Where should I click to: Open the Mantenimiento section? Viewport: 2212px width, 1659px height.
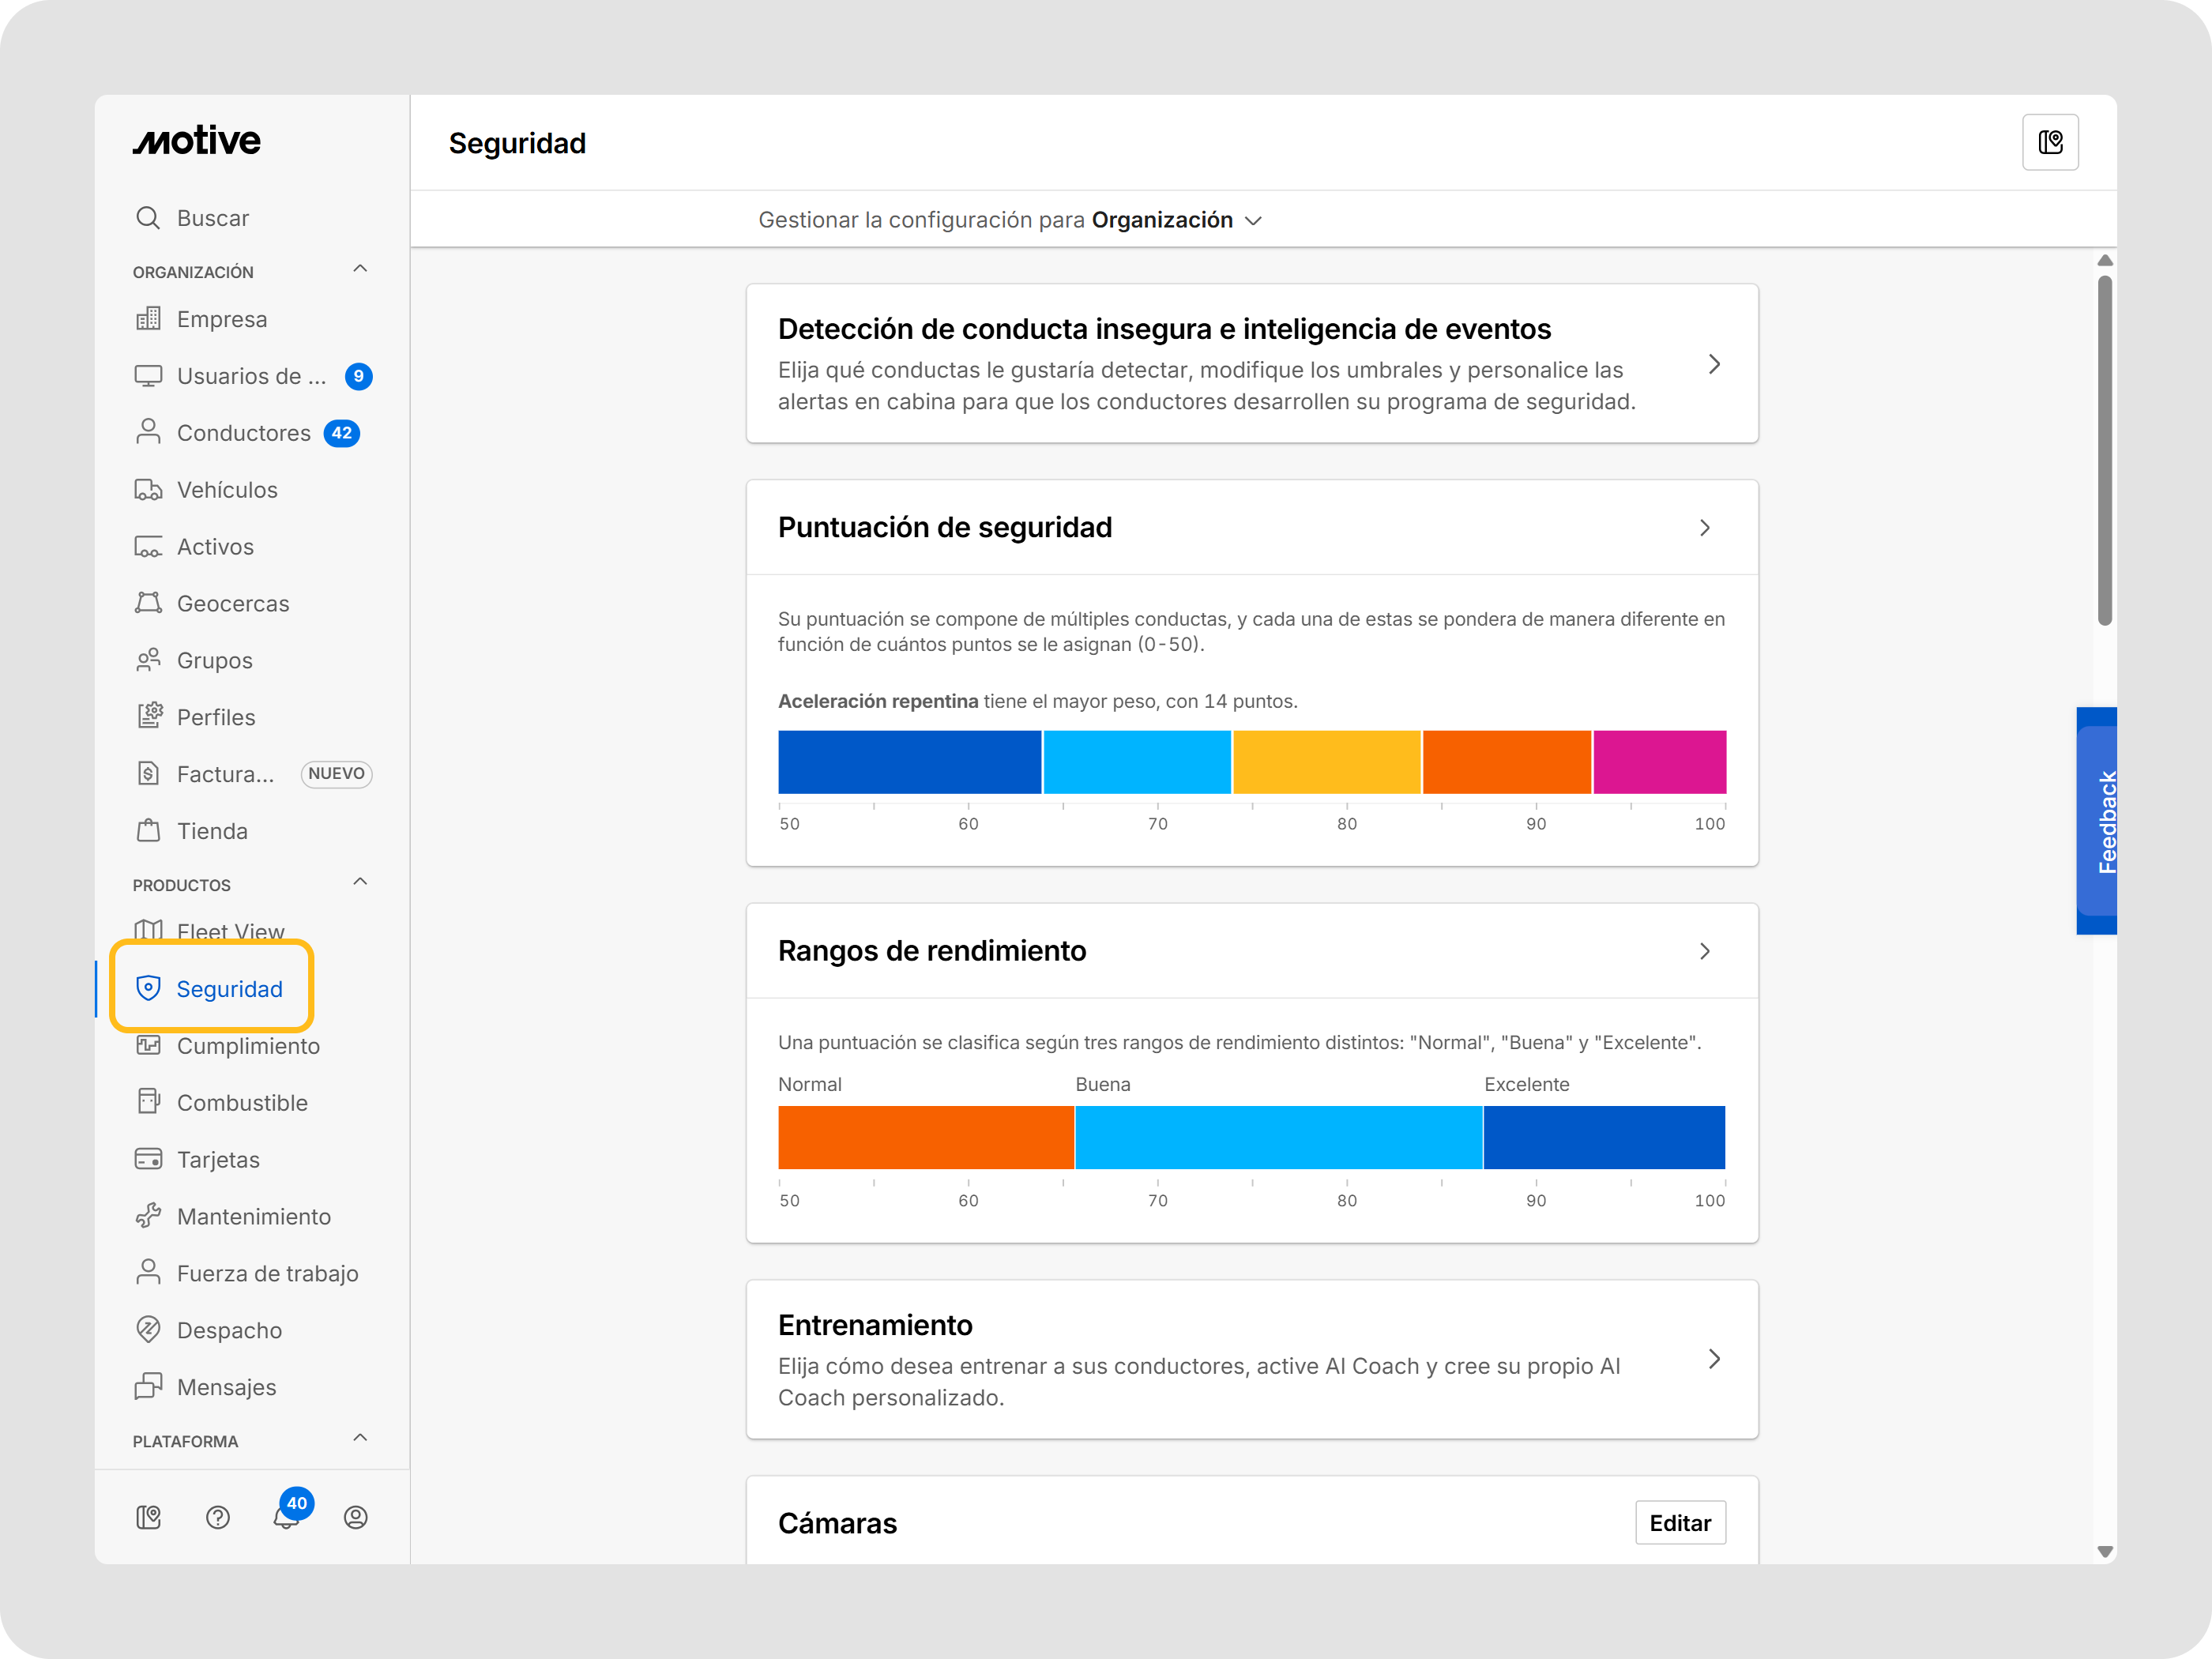(x=253, y=1217)
